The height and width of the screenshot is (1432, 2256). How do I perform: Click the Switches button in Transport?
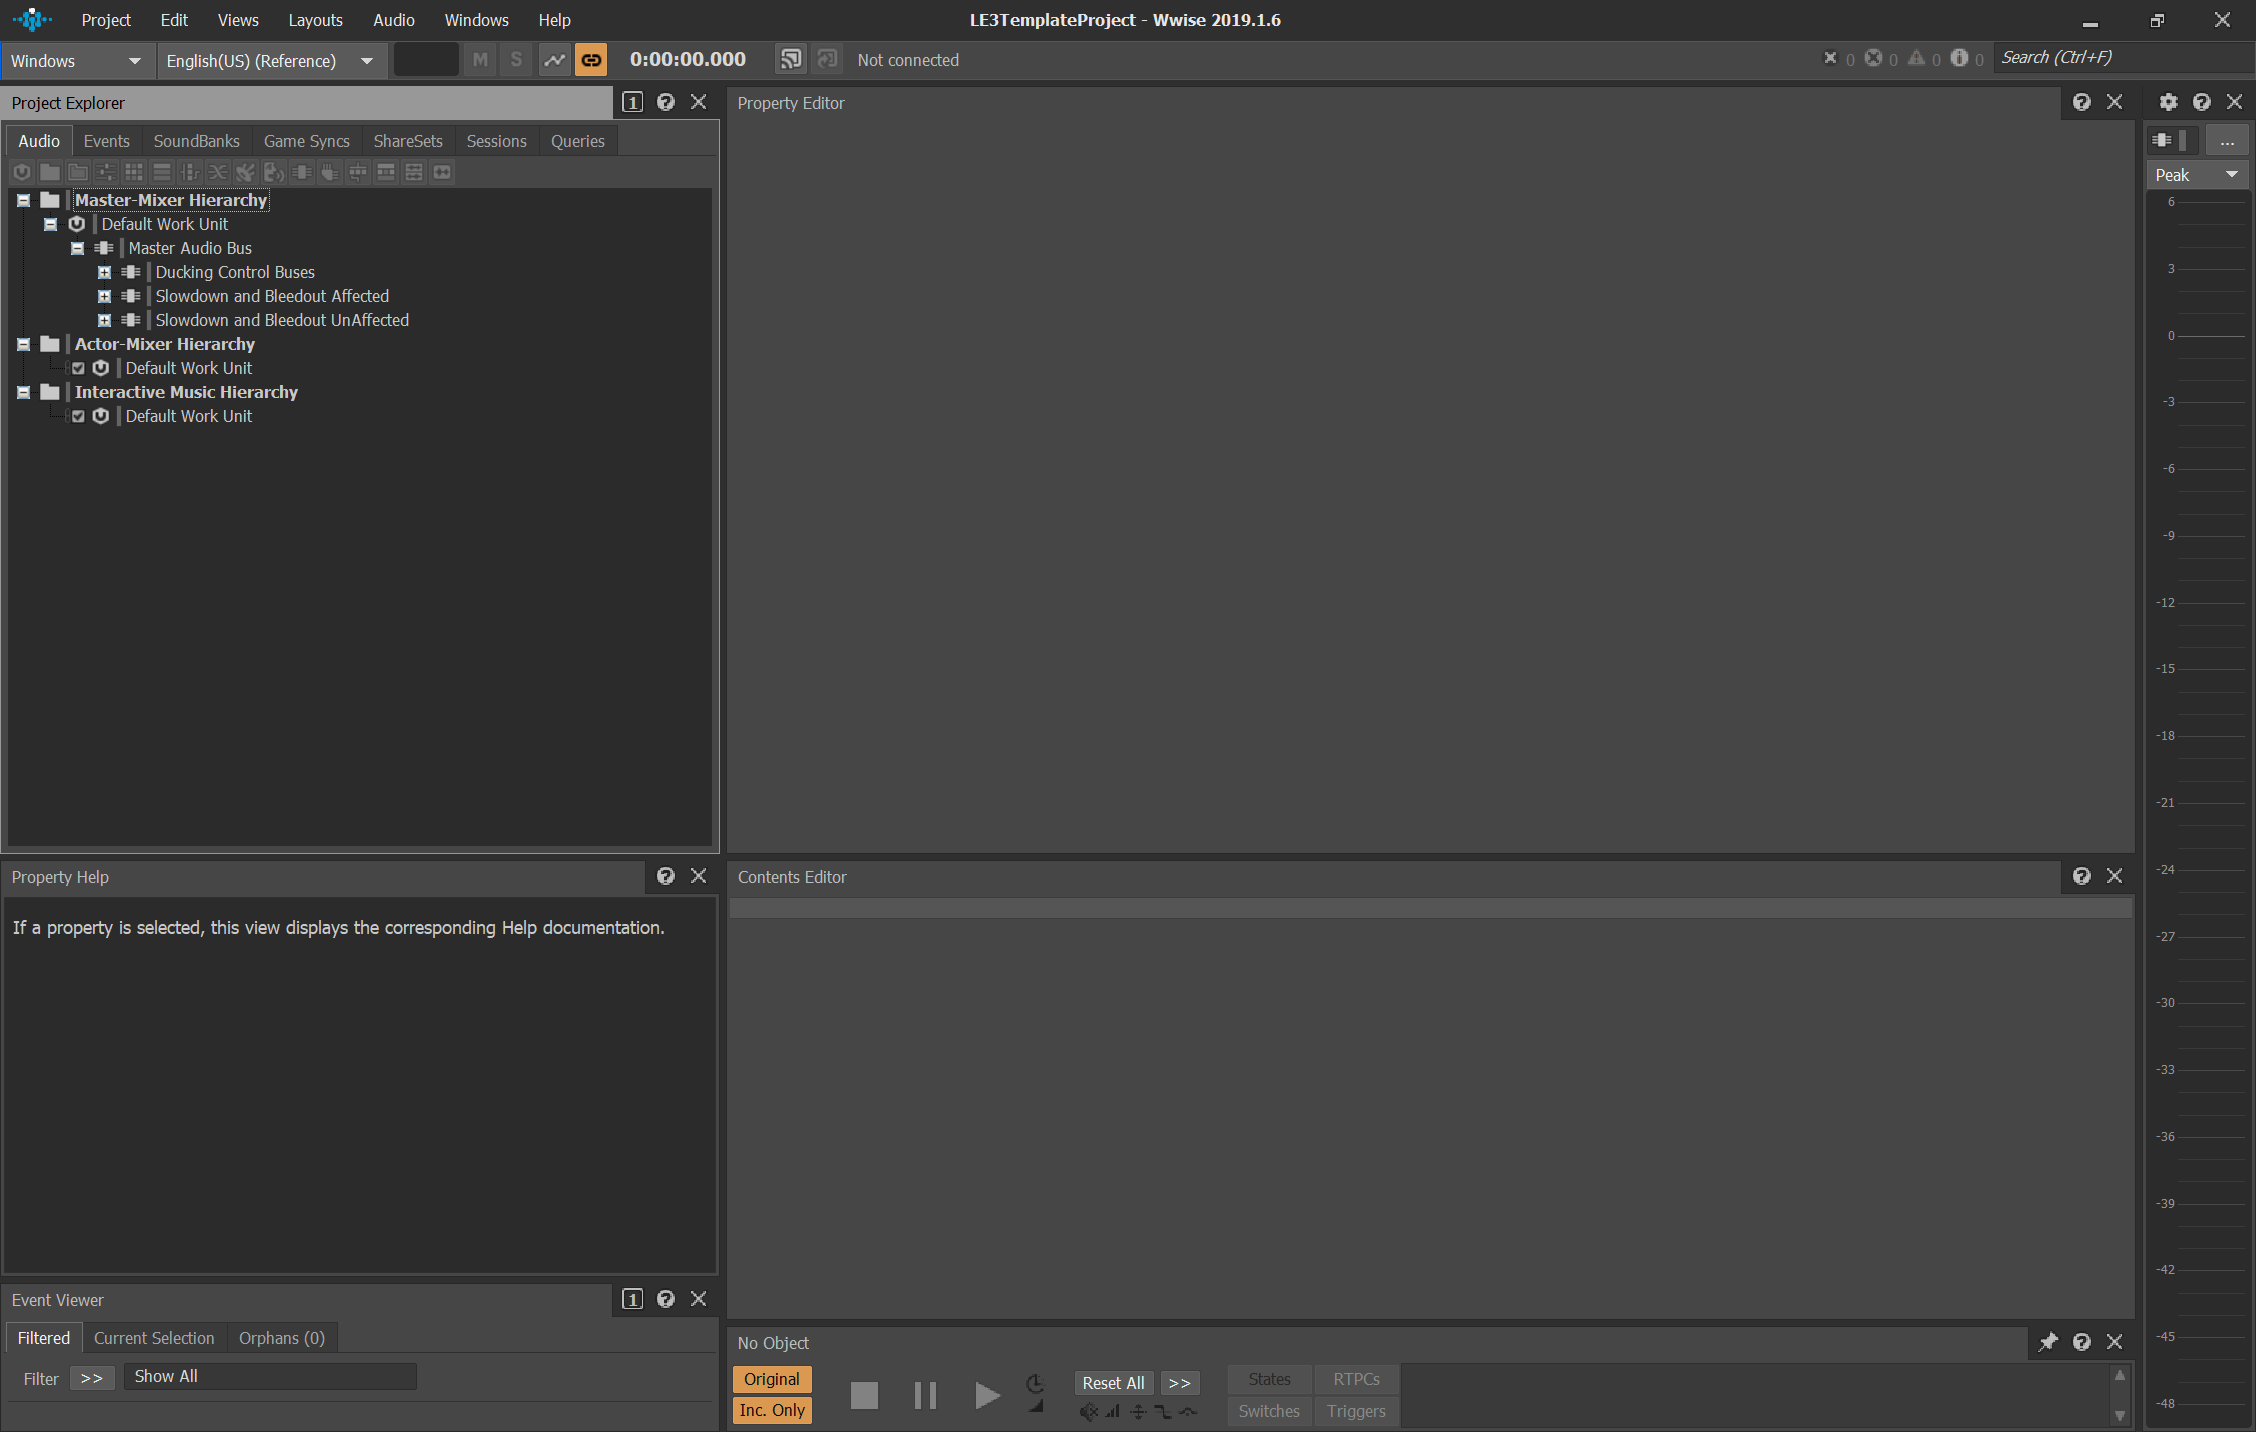[x=1269, y=1411]
